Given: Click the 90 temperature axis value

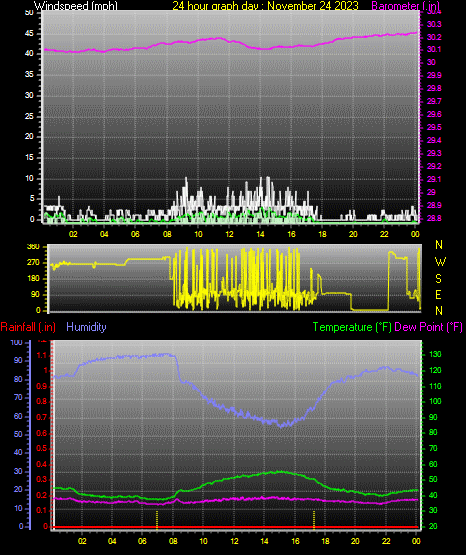Looking at the screenshot, I should (433, 417).
